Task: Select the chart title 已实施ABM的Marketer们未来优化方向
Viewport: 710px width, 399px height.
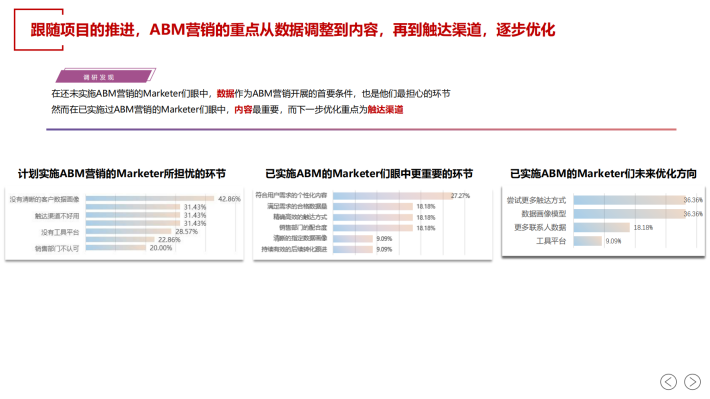Action: tap(603, 173)
